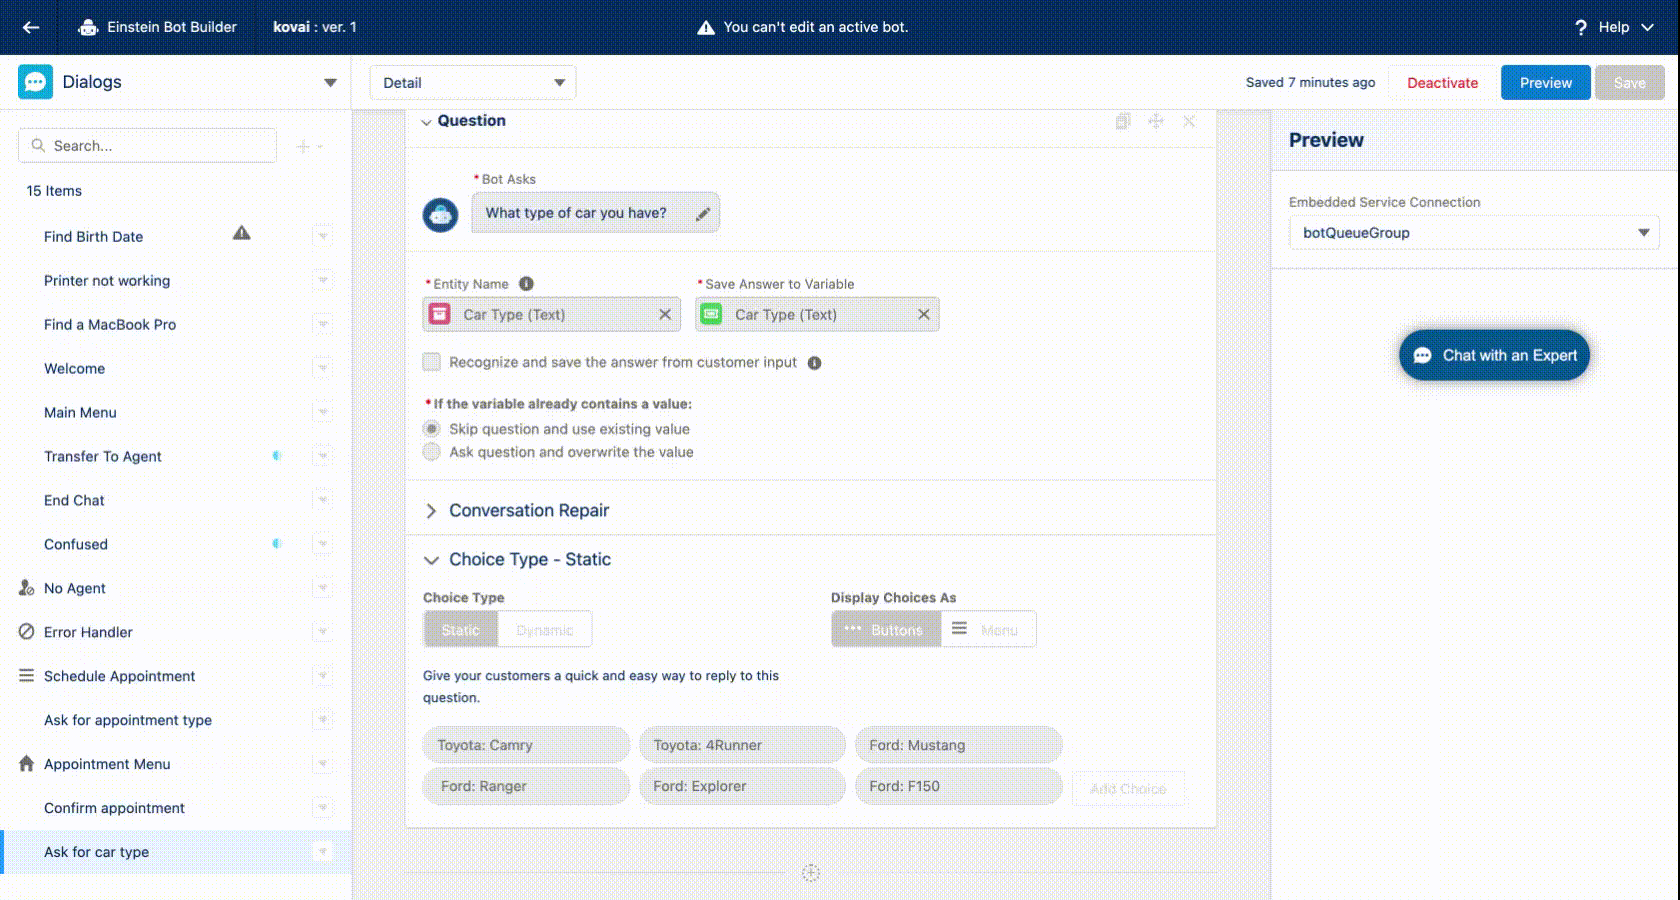Click Chat with an Expert in the preview
This screenshot has height=900, width=1680.
(x=1494, y=355)
